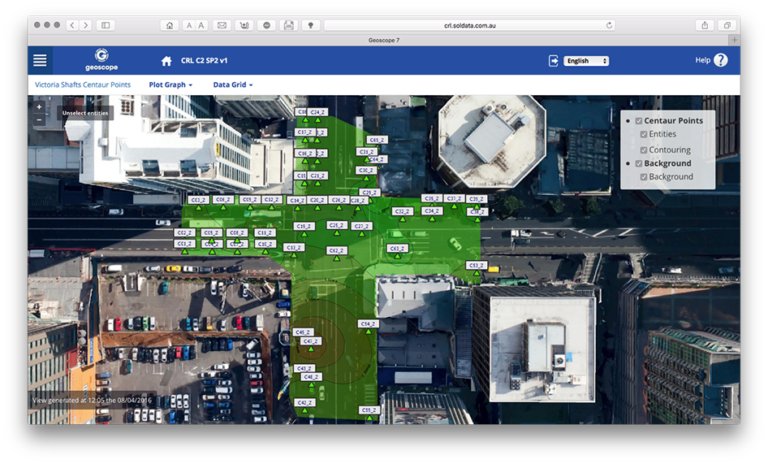This screenshot has height=464, width=768.
Task: Click the Unselect entities button
Action: pyautogui.click(x=85, y=113)
